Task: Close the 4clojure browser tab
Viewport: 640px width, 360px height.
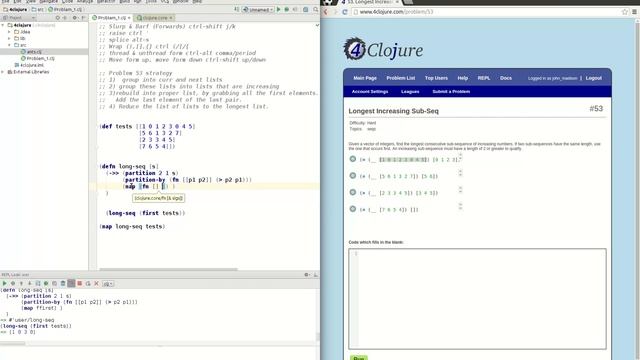Action: click(x=397, y=2)
